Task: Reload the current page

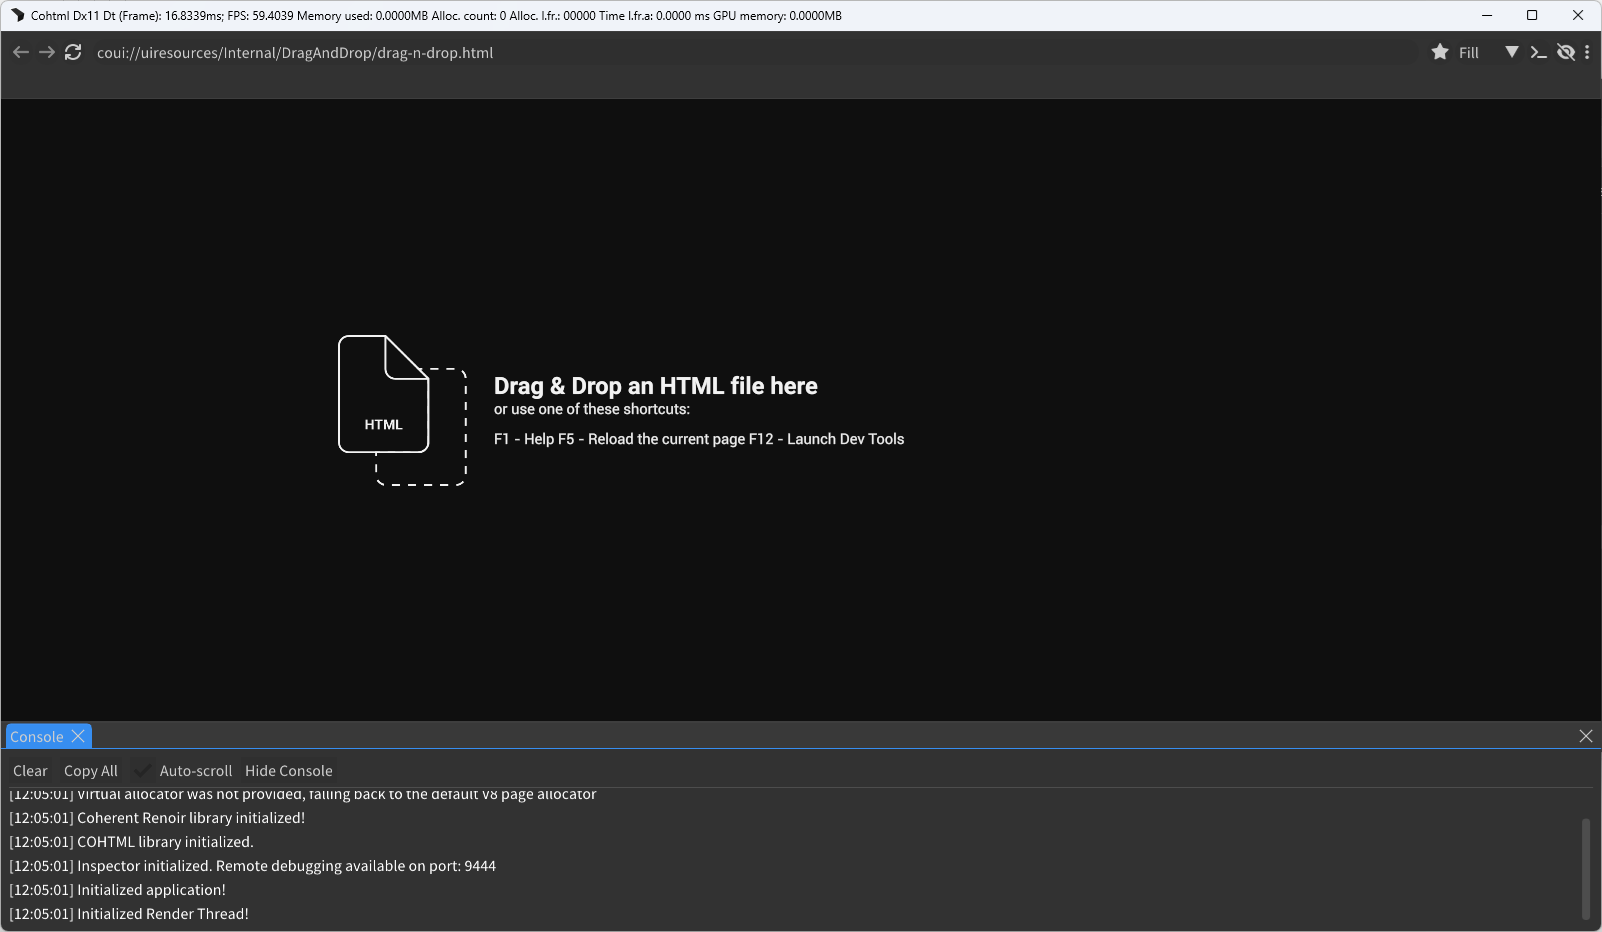Action: pyautogui.click(x=73, y=52)
